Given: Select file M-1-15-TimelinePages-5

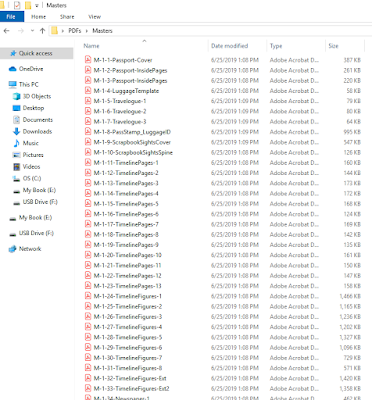Looking at the screenshot, I should tap(126, 204).
